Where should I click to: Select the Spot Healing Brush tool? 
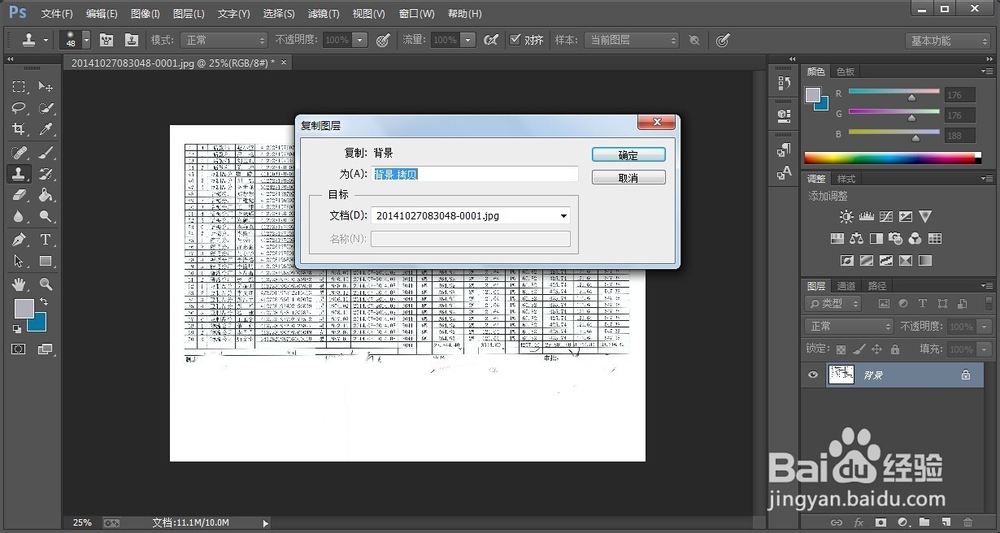(19, 153)
